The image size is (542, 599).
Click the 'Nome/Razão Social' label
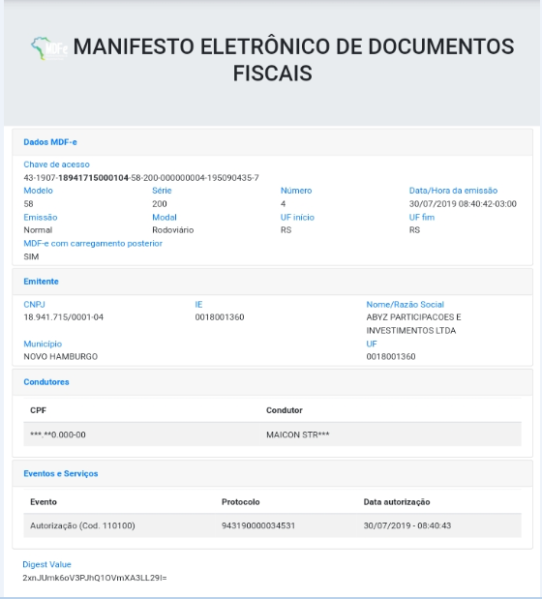[x=405, y=304]
